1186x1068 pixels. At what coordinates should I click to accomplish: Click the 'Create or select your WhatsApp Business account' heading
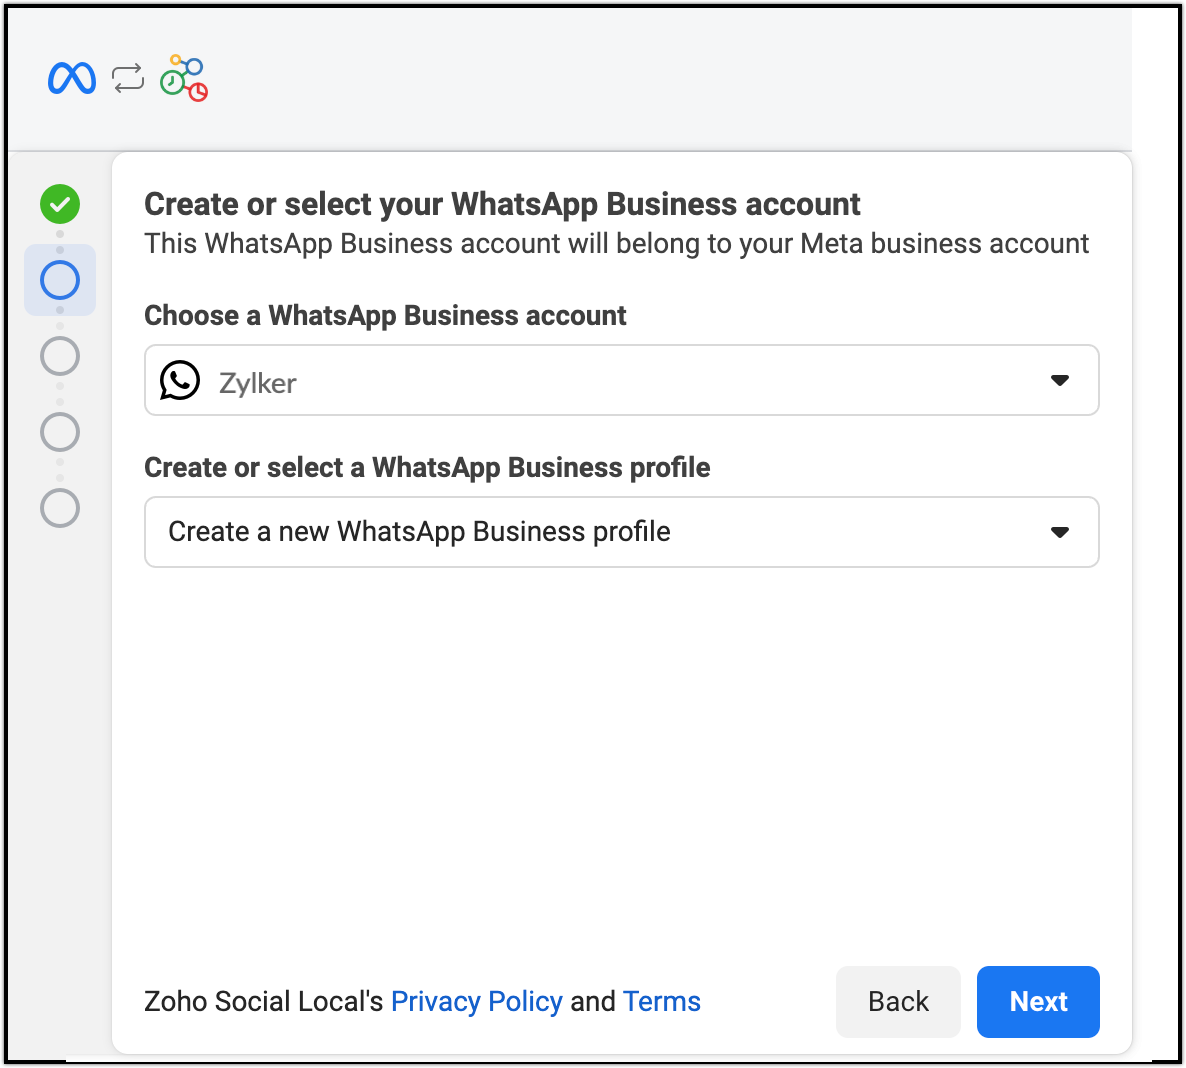pyautogui.click(x=502, y=204)
